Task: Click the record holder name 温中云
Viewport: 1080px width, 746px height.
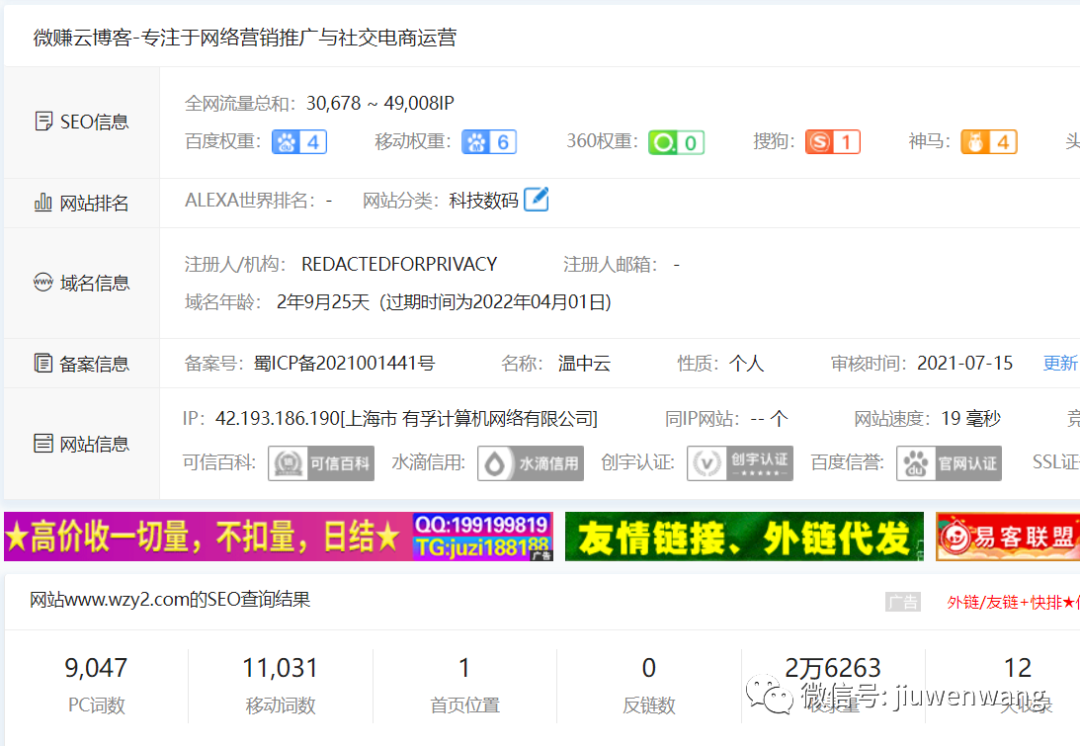Action: tap(584, 363)
